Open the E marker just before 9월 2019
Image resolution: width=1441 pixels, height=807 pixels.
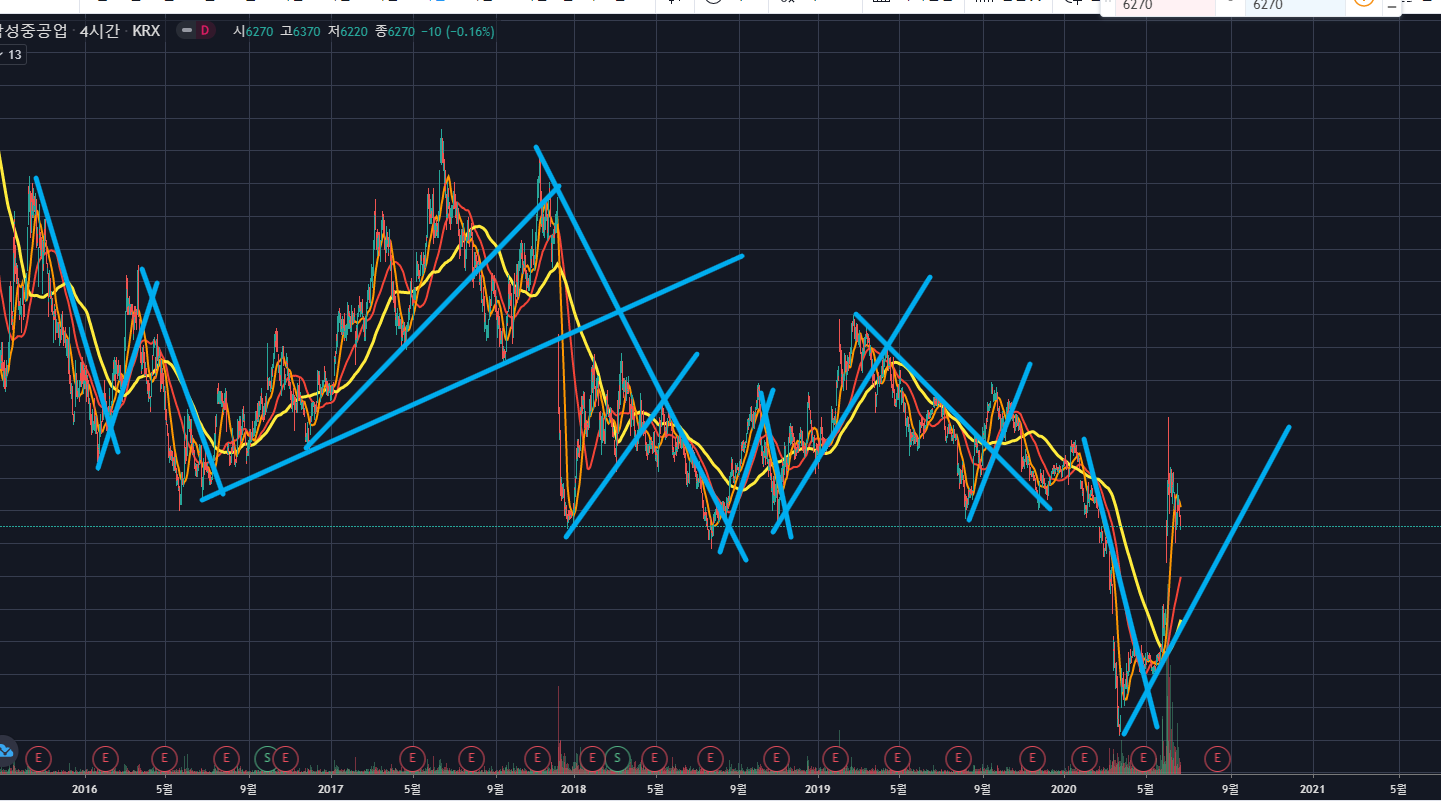click(958, 758)
